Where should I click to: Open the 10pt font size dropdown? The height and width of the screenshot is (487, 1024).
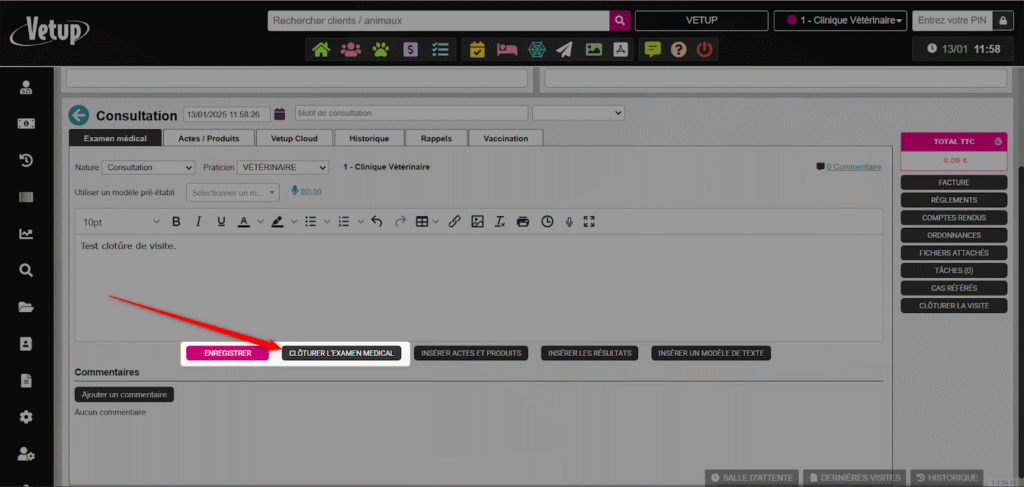click(120, 222)
